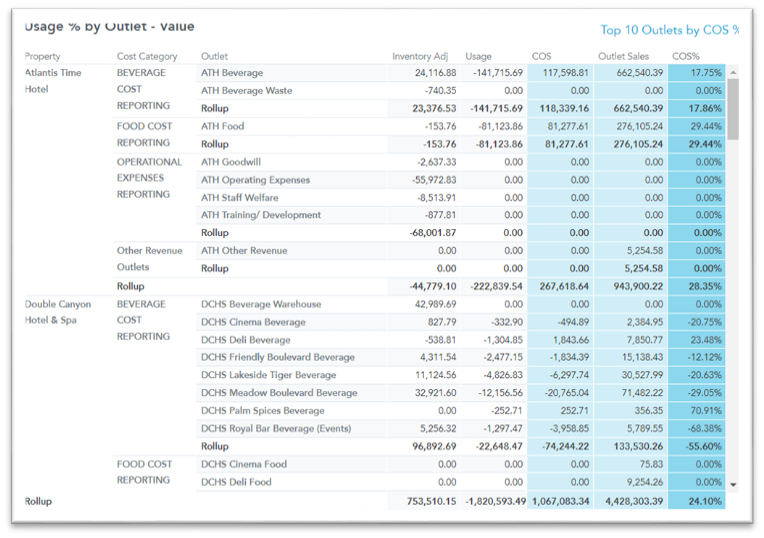Open the Top 10 Outlets by COS % link
Image resolution: width=764 pixels, height=538 pixels.
(x=669, y=30)
